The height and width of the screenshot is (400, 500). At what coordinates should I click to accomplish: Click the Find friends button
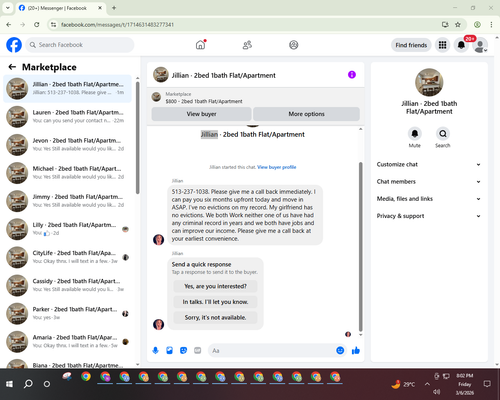(411, 45)
